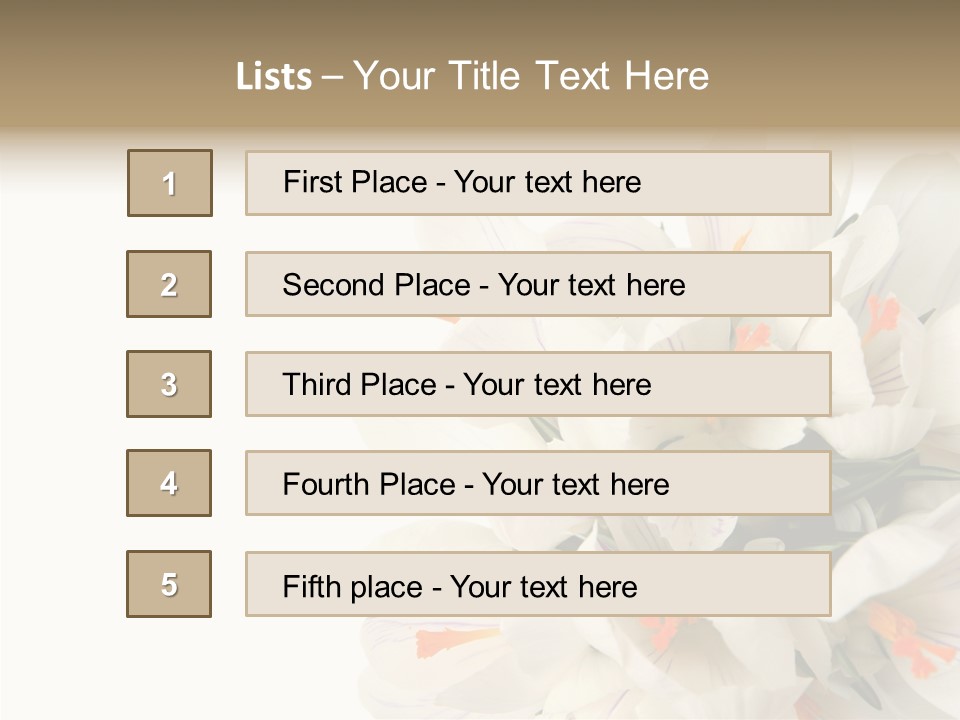960x720 pixels.
Task: Click the number 5 box
Action: coord(169,584)
